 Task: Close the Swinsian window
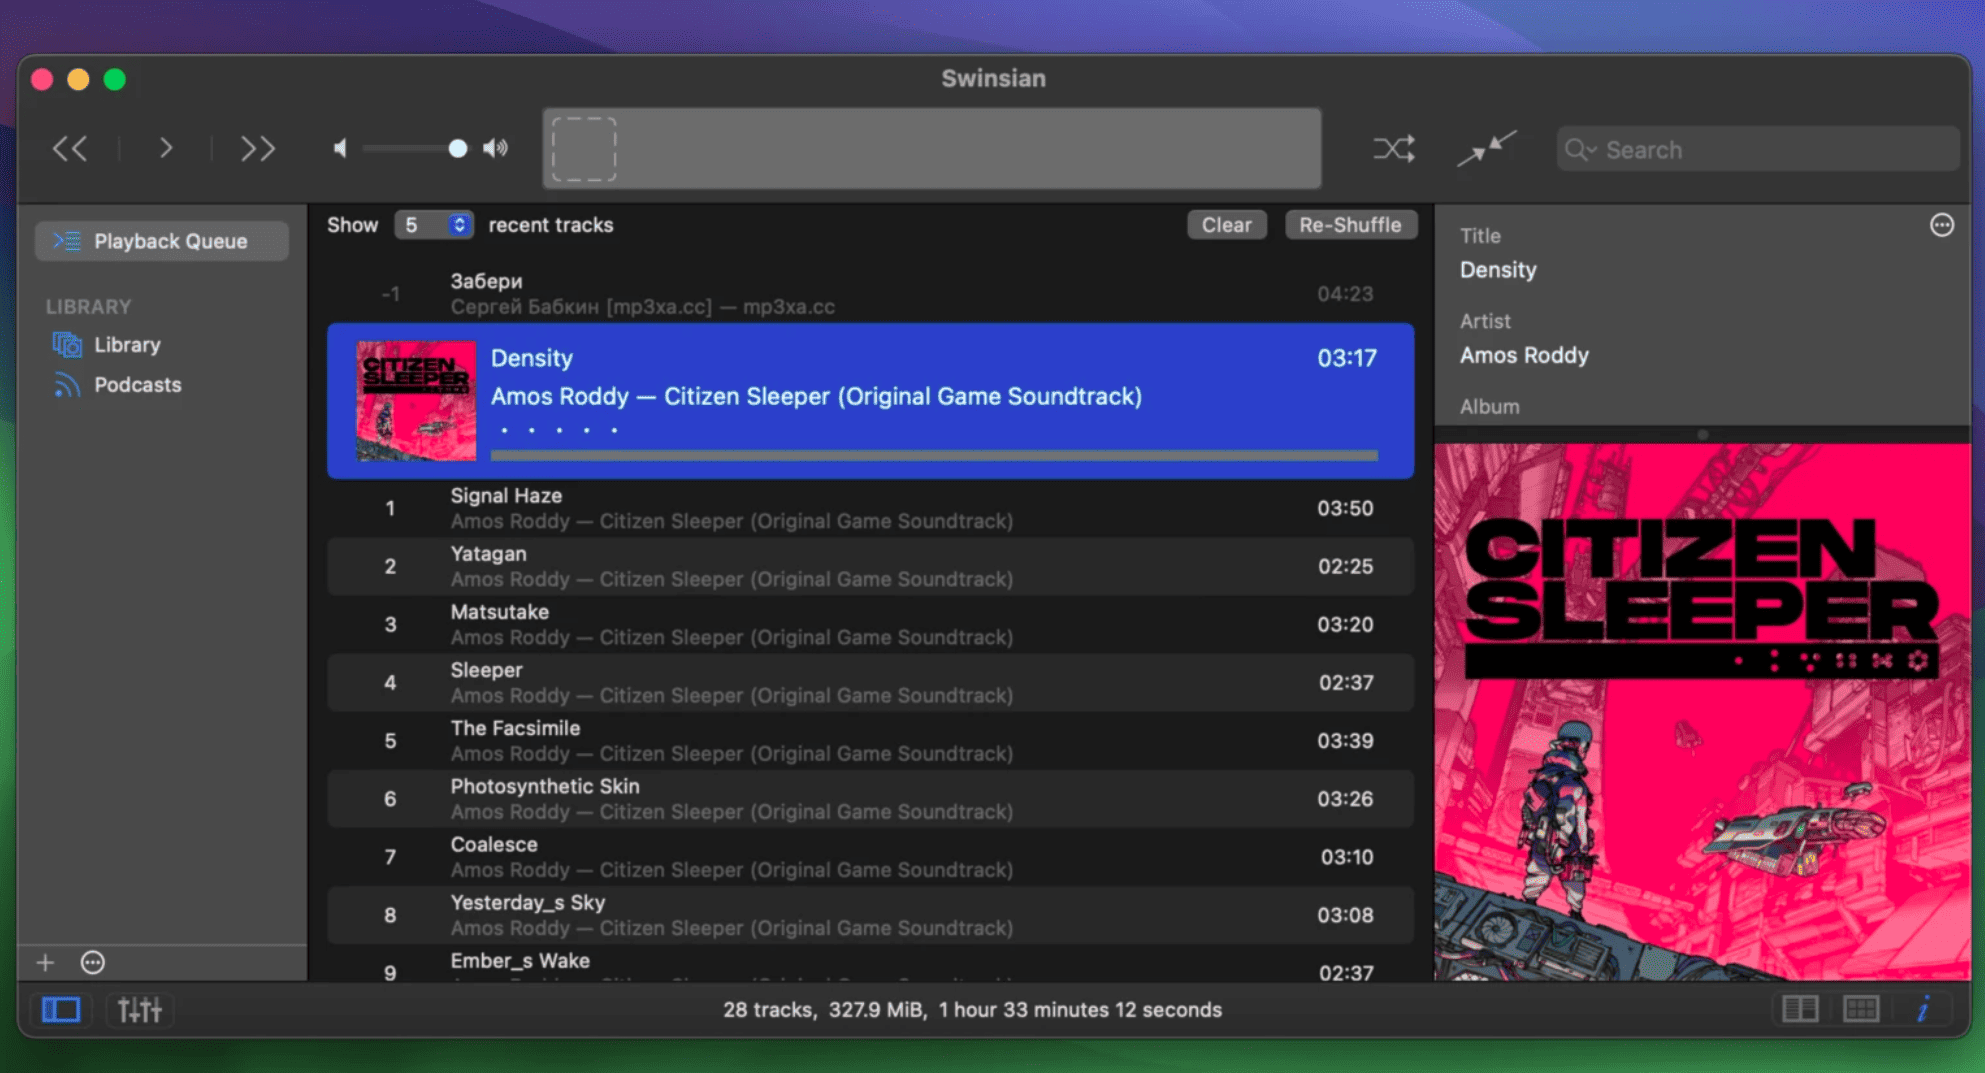click(42, 79)
